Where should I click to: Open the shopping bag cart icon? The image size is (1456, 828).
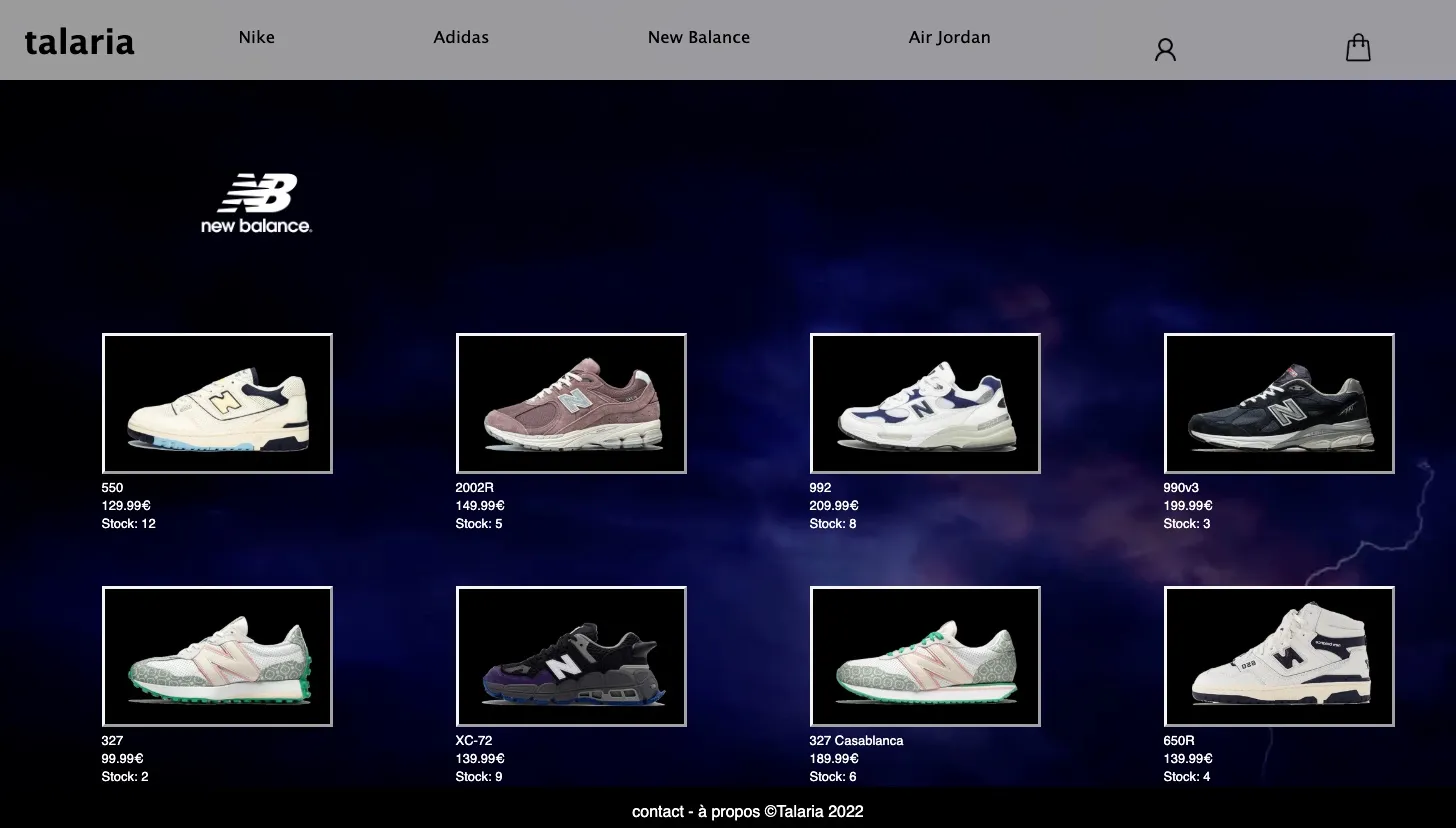point(1358,47)
